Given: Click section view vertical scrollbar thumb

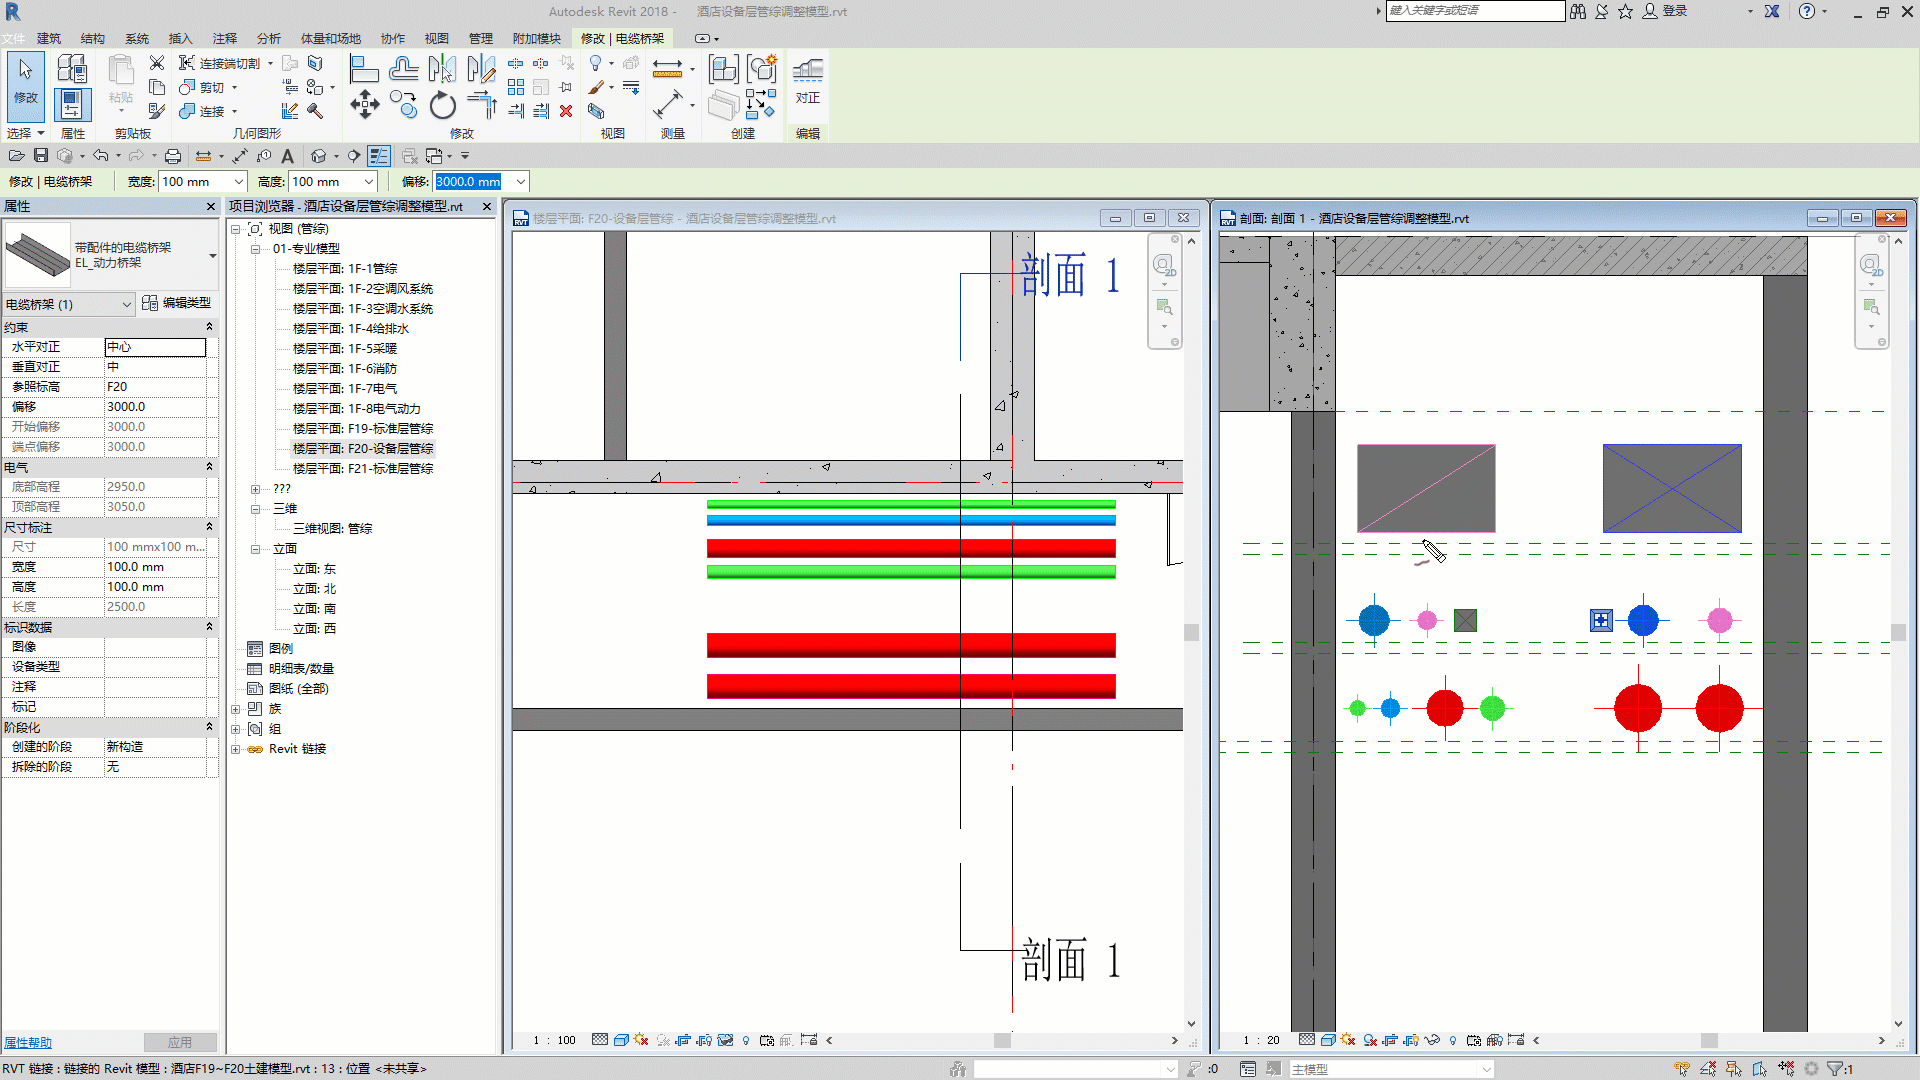Looking at the screenshot, I should pos(1898,632).
